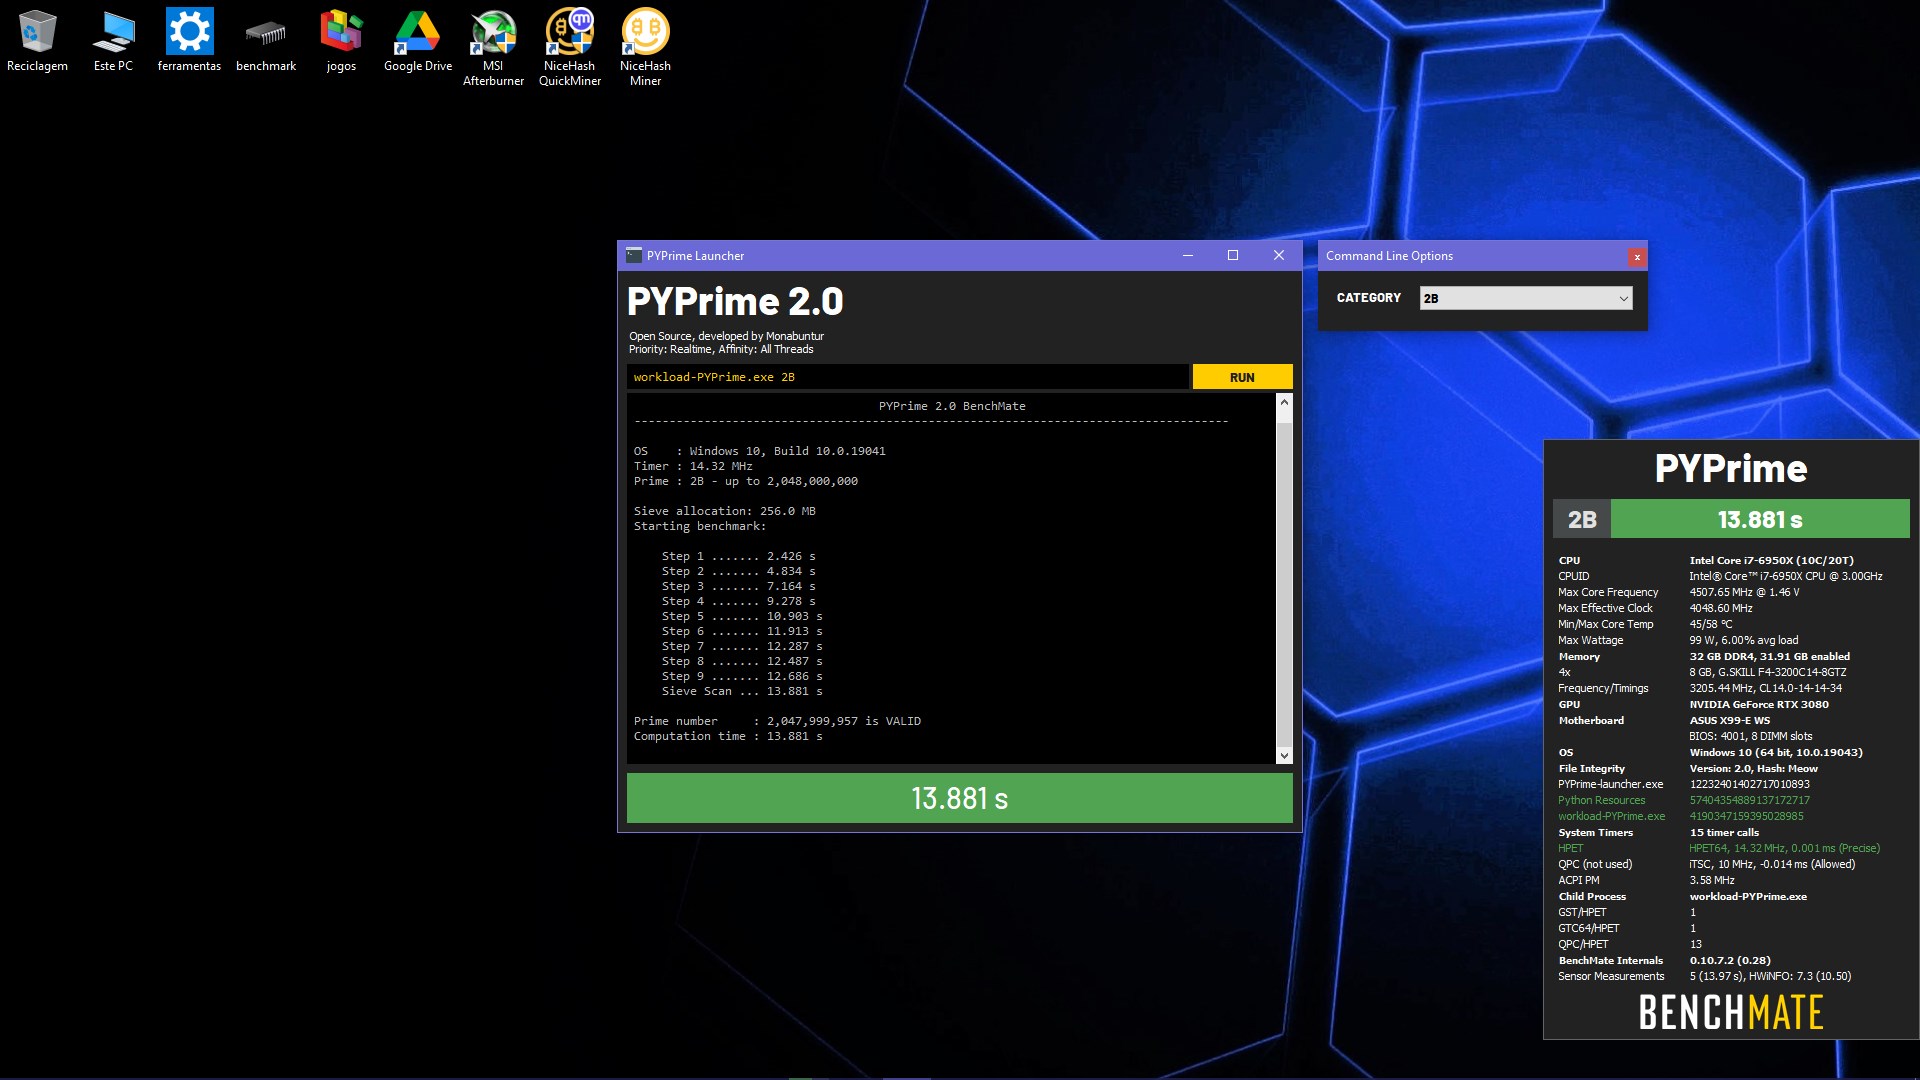Click the 'Step 5 ....... 10.903 s' line
1920x1080 pixels.
[742, 616]
